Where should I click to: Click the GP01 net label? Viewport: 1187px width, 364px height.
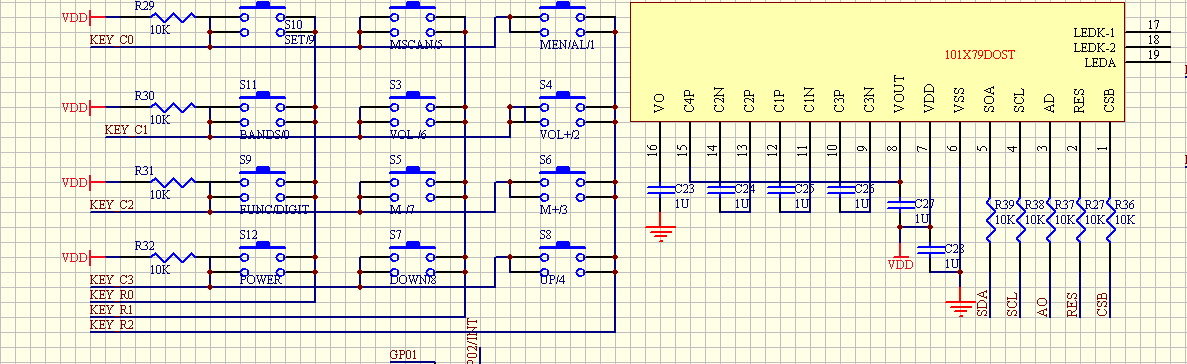point(403,354)
